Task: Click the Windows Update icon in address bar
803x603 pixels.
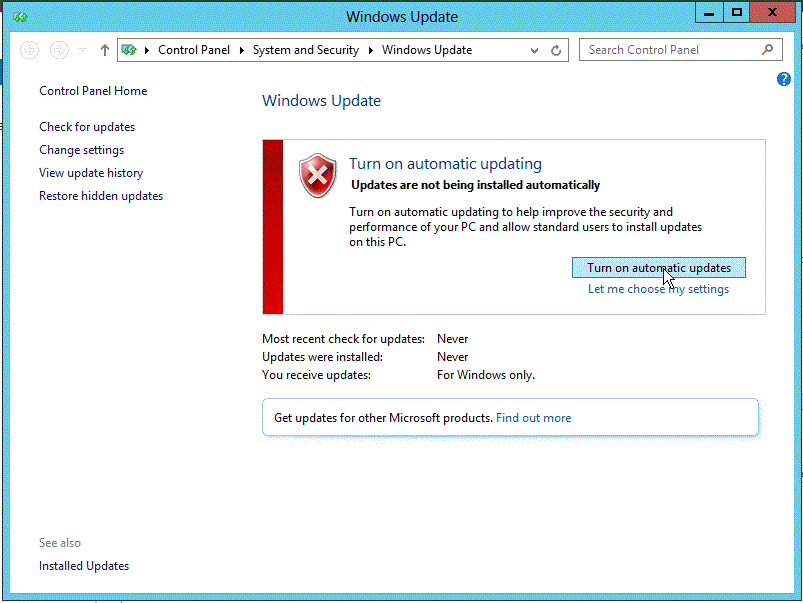Action: [129, 49]
